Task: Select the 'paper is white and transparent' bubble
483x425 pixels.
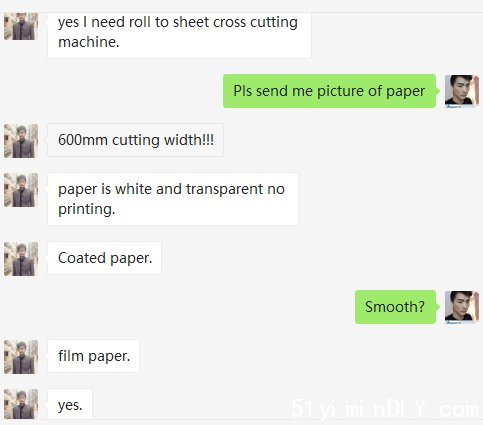Action: [173, 199]
